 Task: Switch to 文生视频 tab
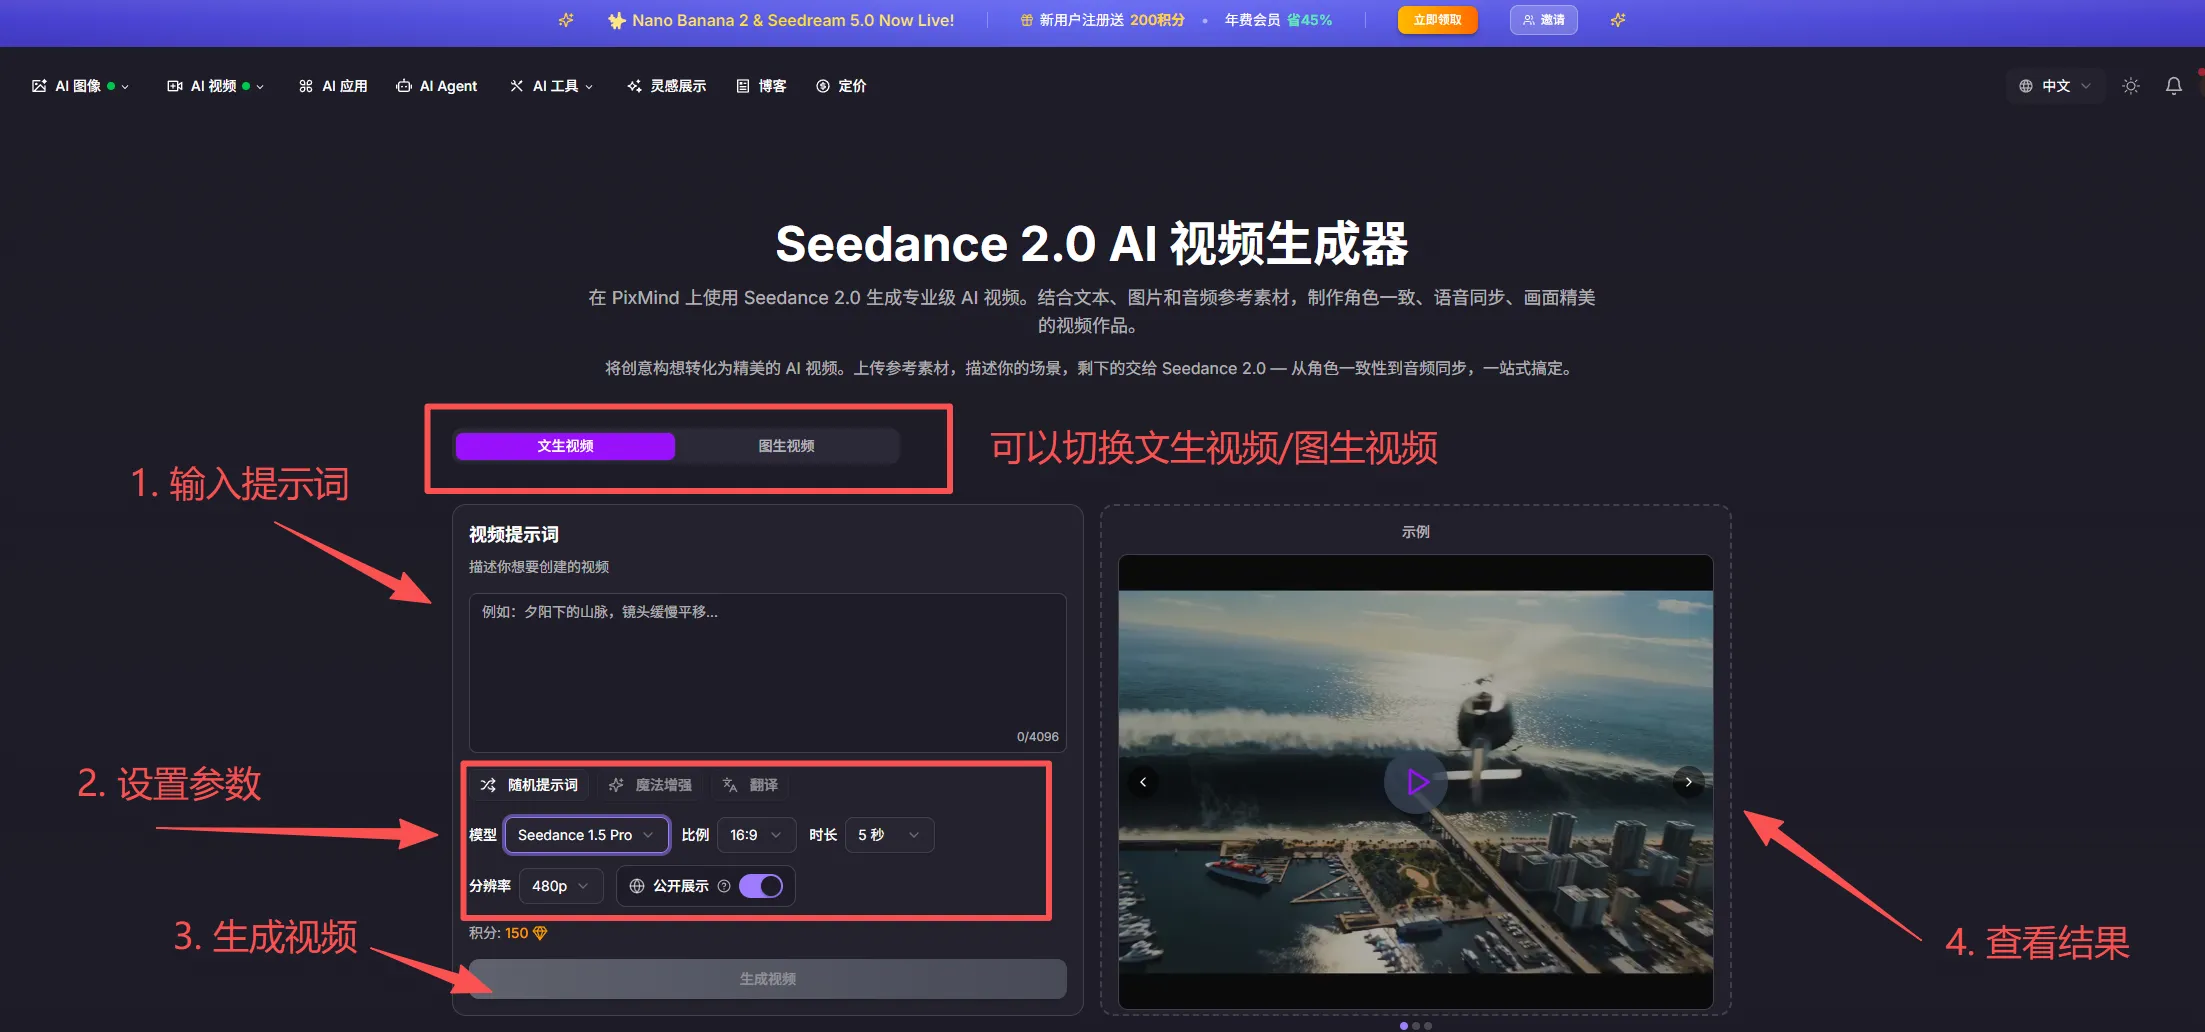565,446
